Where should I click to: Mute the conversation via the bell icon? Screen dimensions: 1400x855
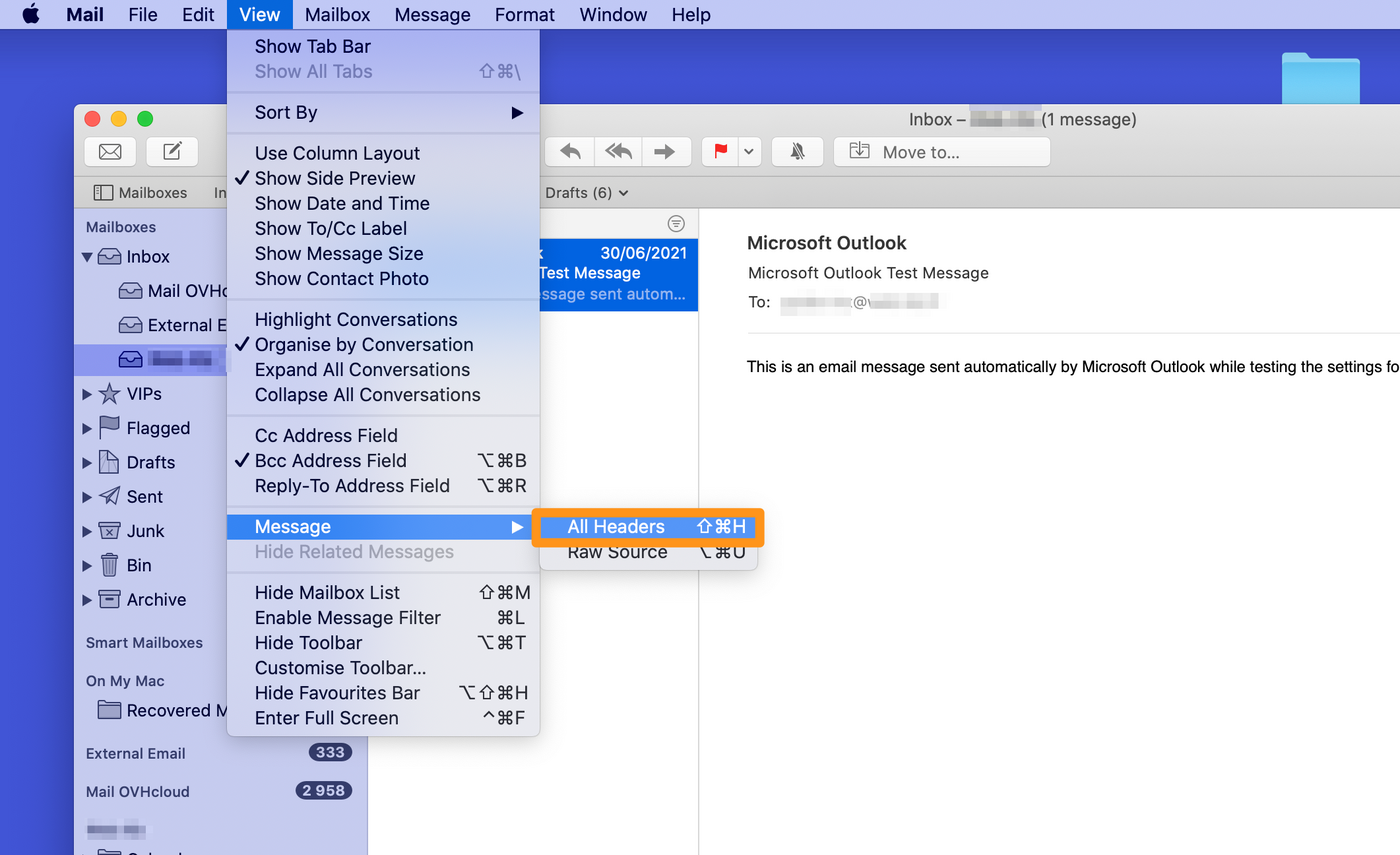796,151
